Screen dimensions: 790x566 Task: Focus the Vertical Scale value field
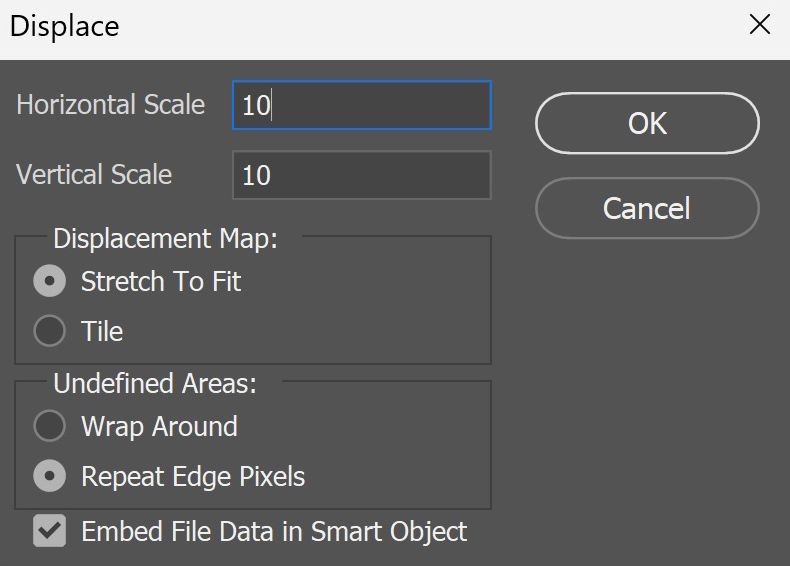coord(362,175)
